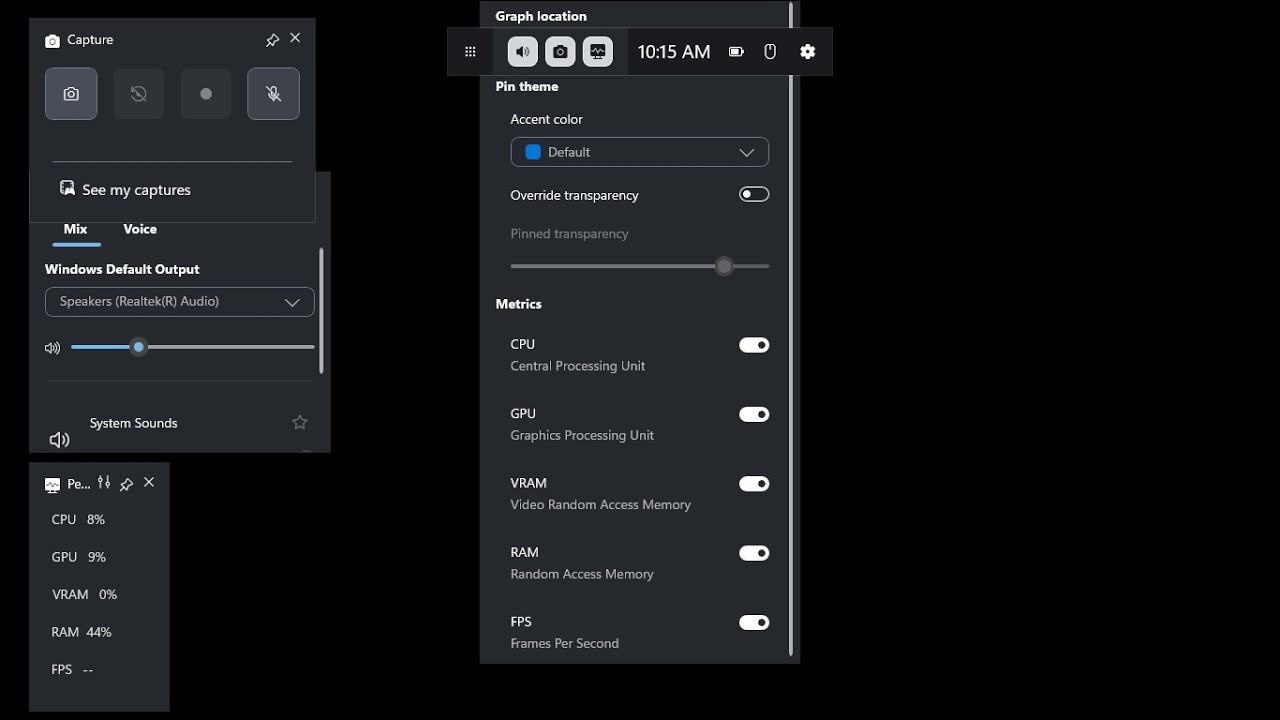Pin the Capture widget
The image size is (1280, 720).
point(272,40)
